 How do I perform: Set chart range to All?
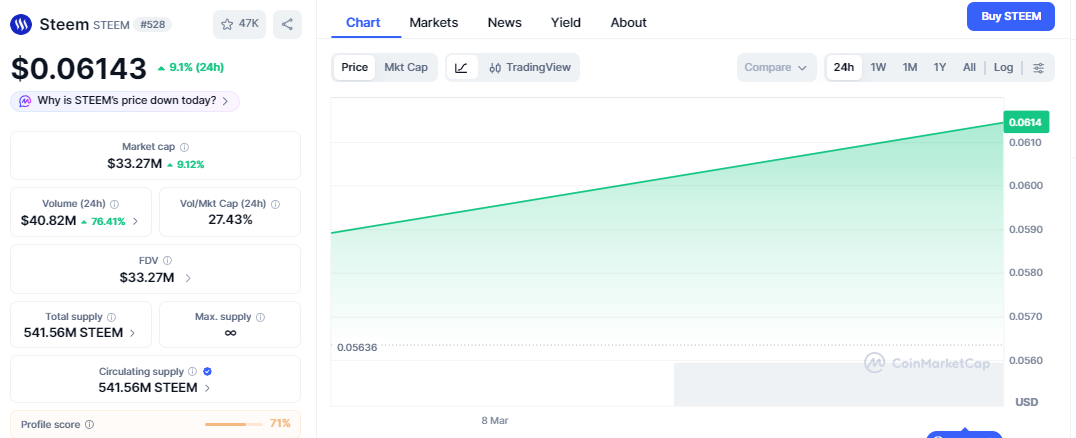click(969, 67)
